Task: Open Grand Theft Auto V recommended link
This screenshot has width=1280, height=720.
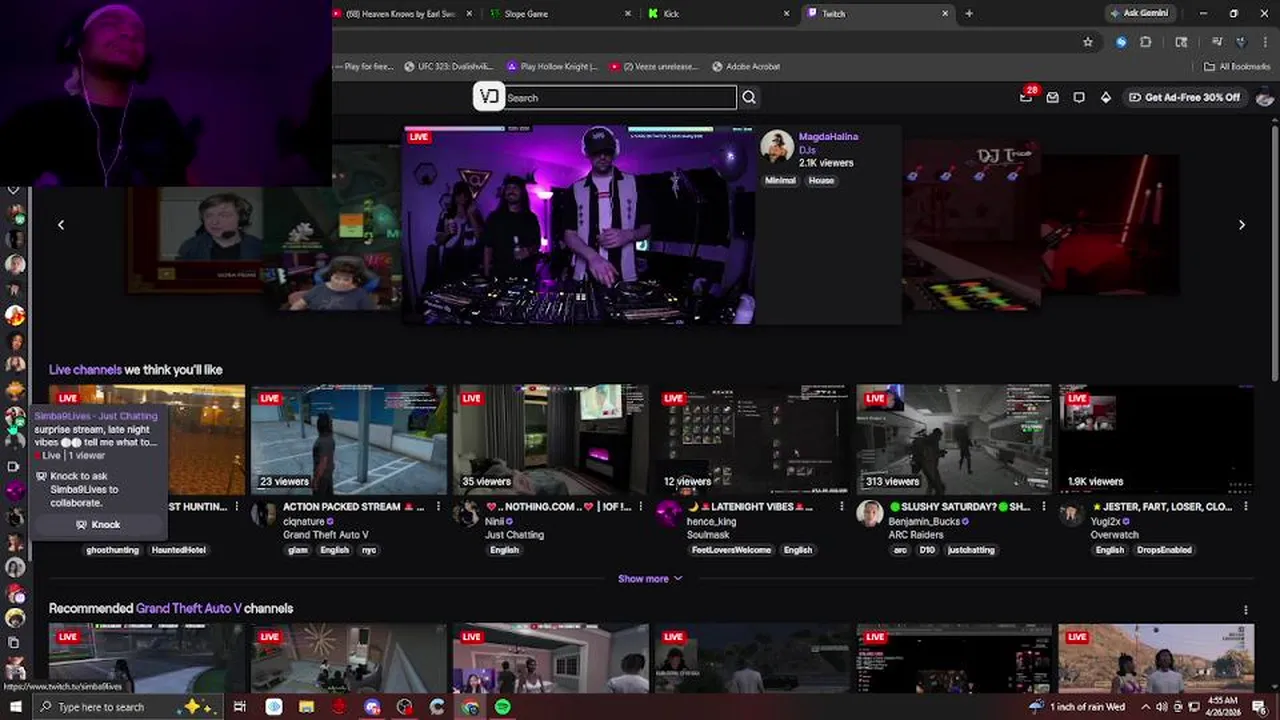Action: click(x=189, y=609)
